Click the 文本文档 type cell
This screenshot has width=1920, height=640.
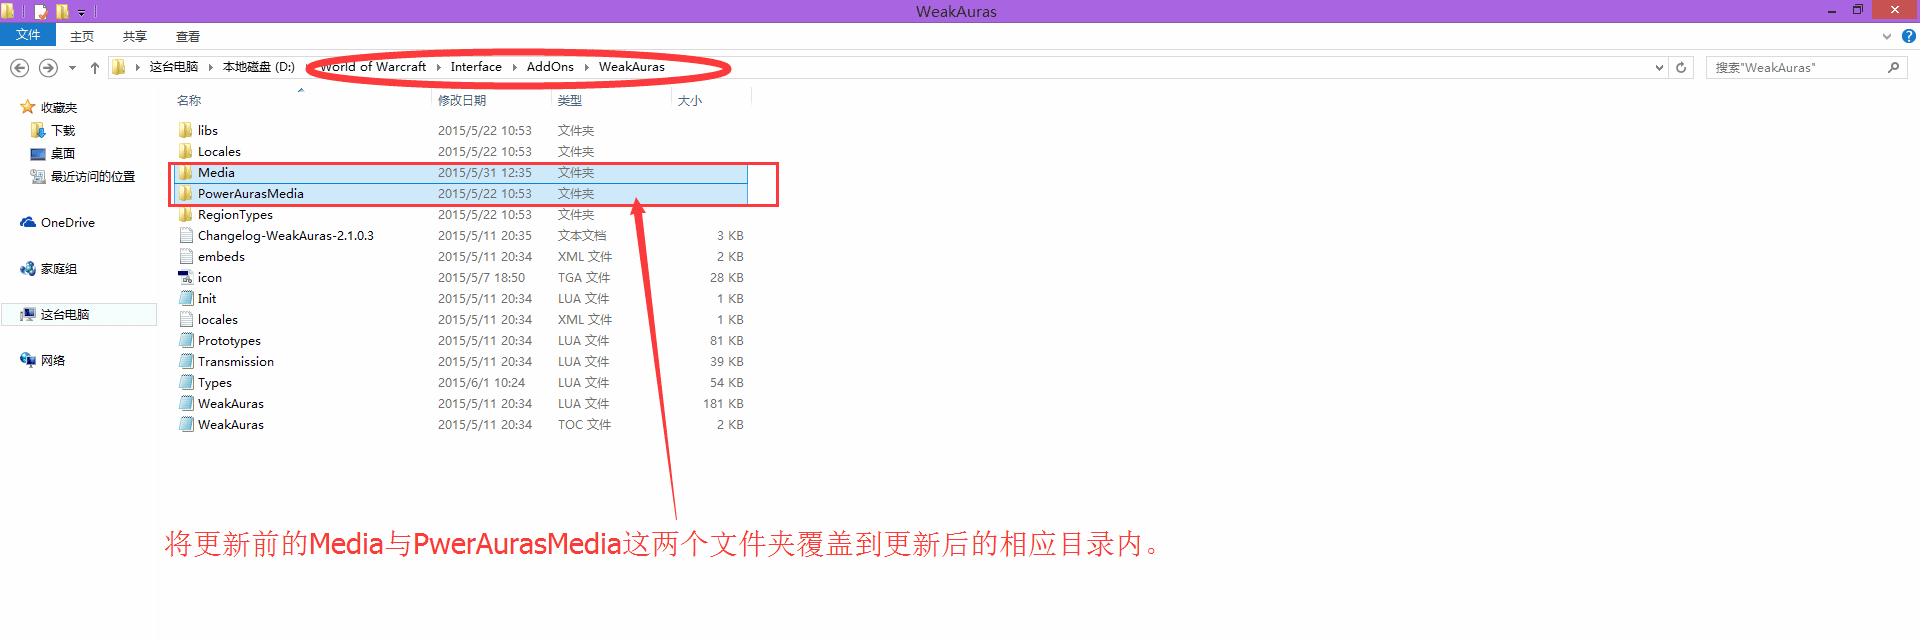582,236
